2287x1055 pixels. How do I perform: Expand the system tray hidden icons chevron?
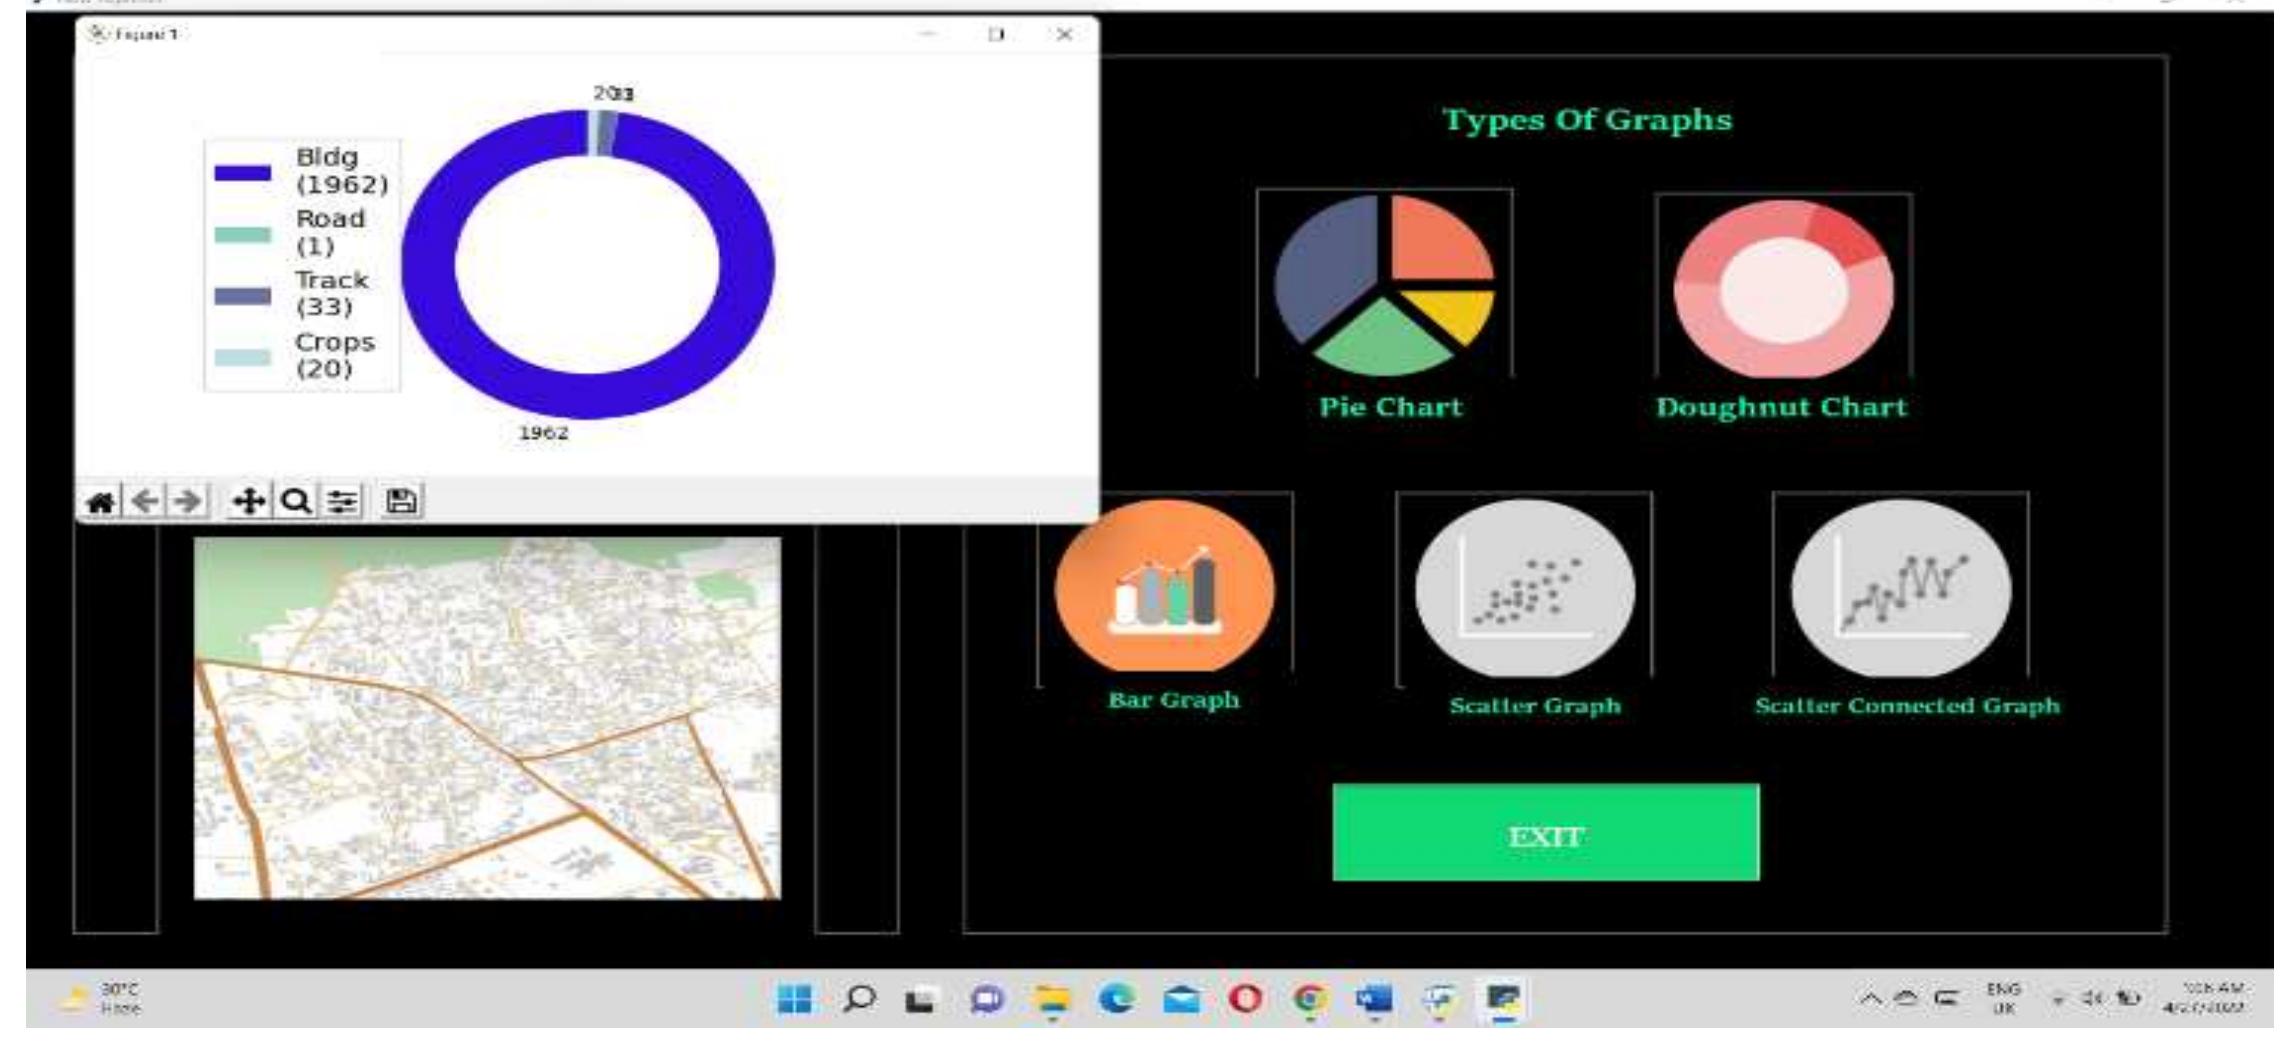click(1869, 998)
